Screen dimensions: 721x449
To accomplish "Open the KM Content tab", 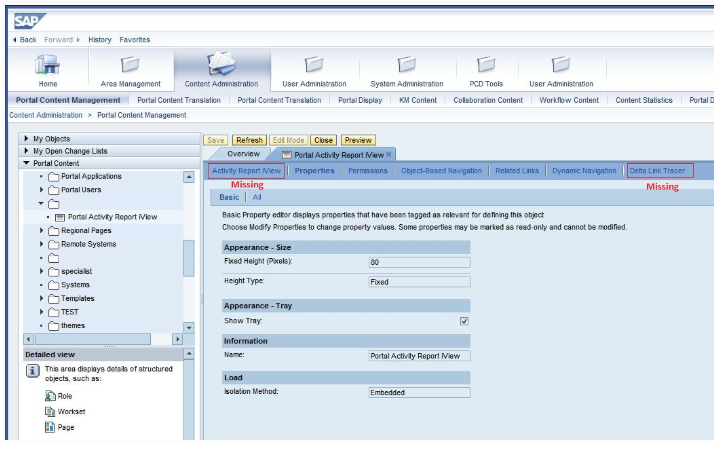I will click(418, 100).
